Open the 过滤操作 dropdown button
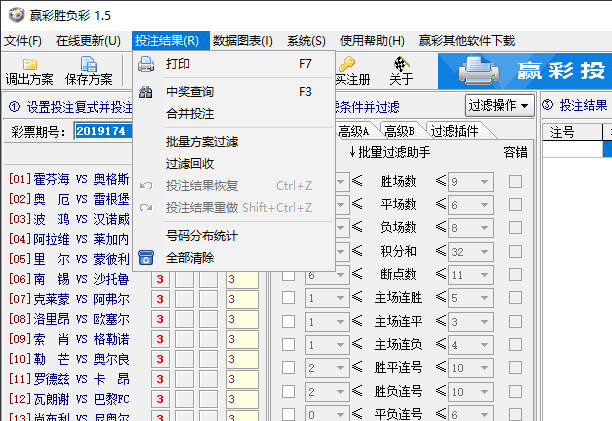 pyautogui.click(x=499, y=105)
